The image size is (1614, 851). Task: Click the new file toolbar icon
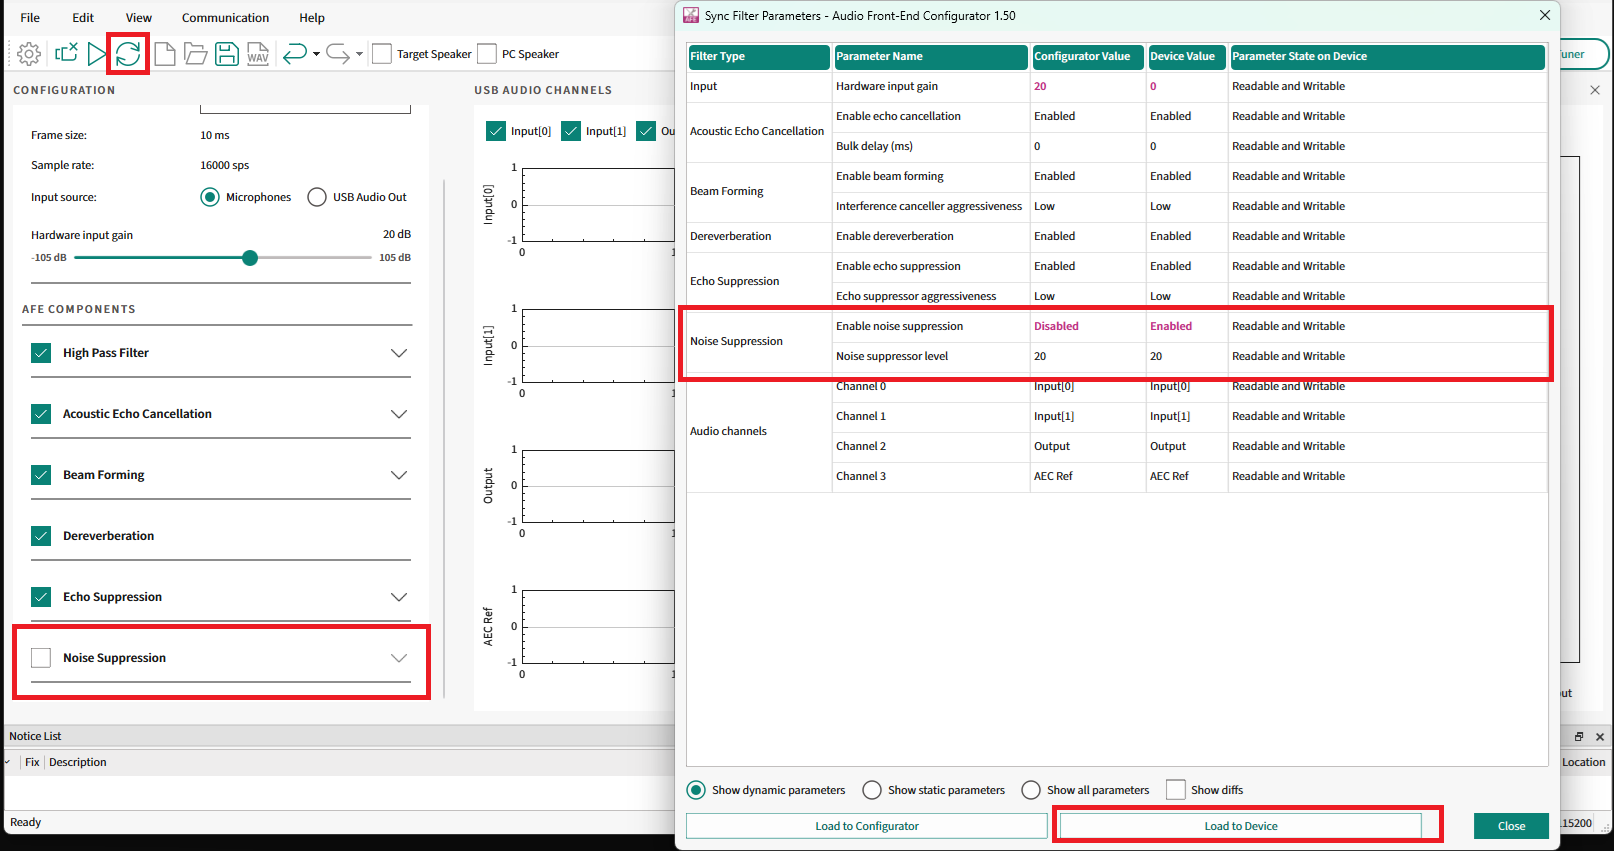(165, 54)
